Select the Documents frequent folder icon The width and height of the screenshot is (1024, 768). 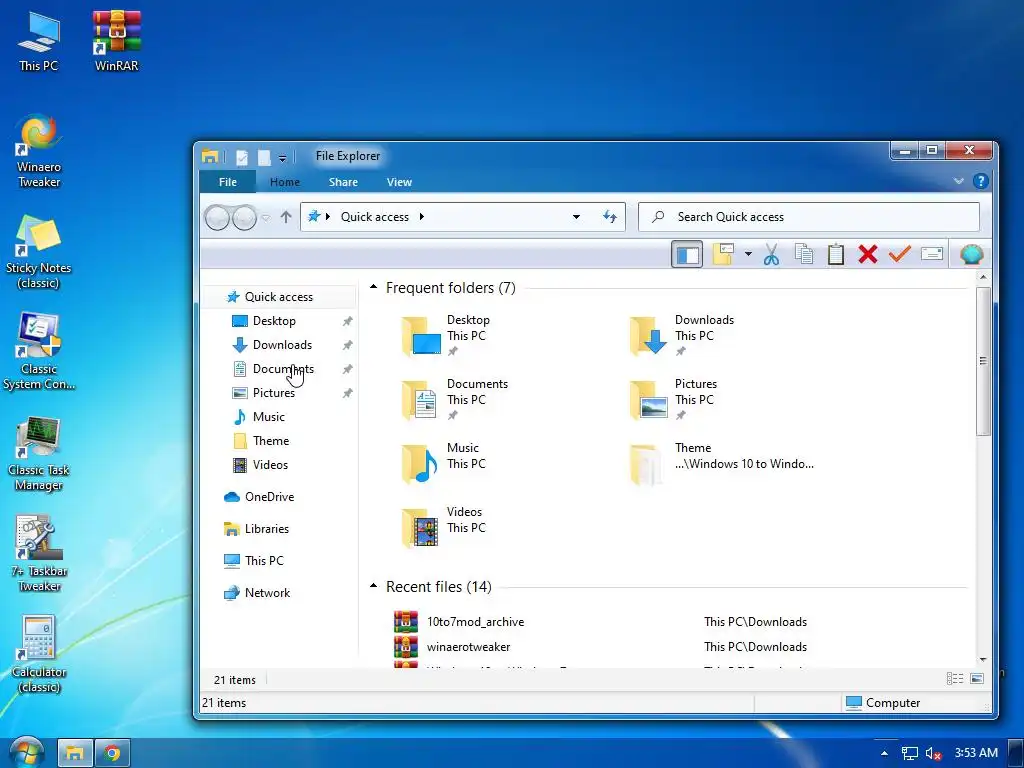[x=420, y=400]
